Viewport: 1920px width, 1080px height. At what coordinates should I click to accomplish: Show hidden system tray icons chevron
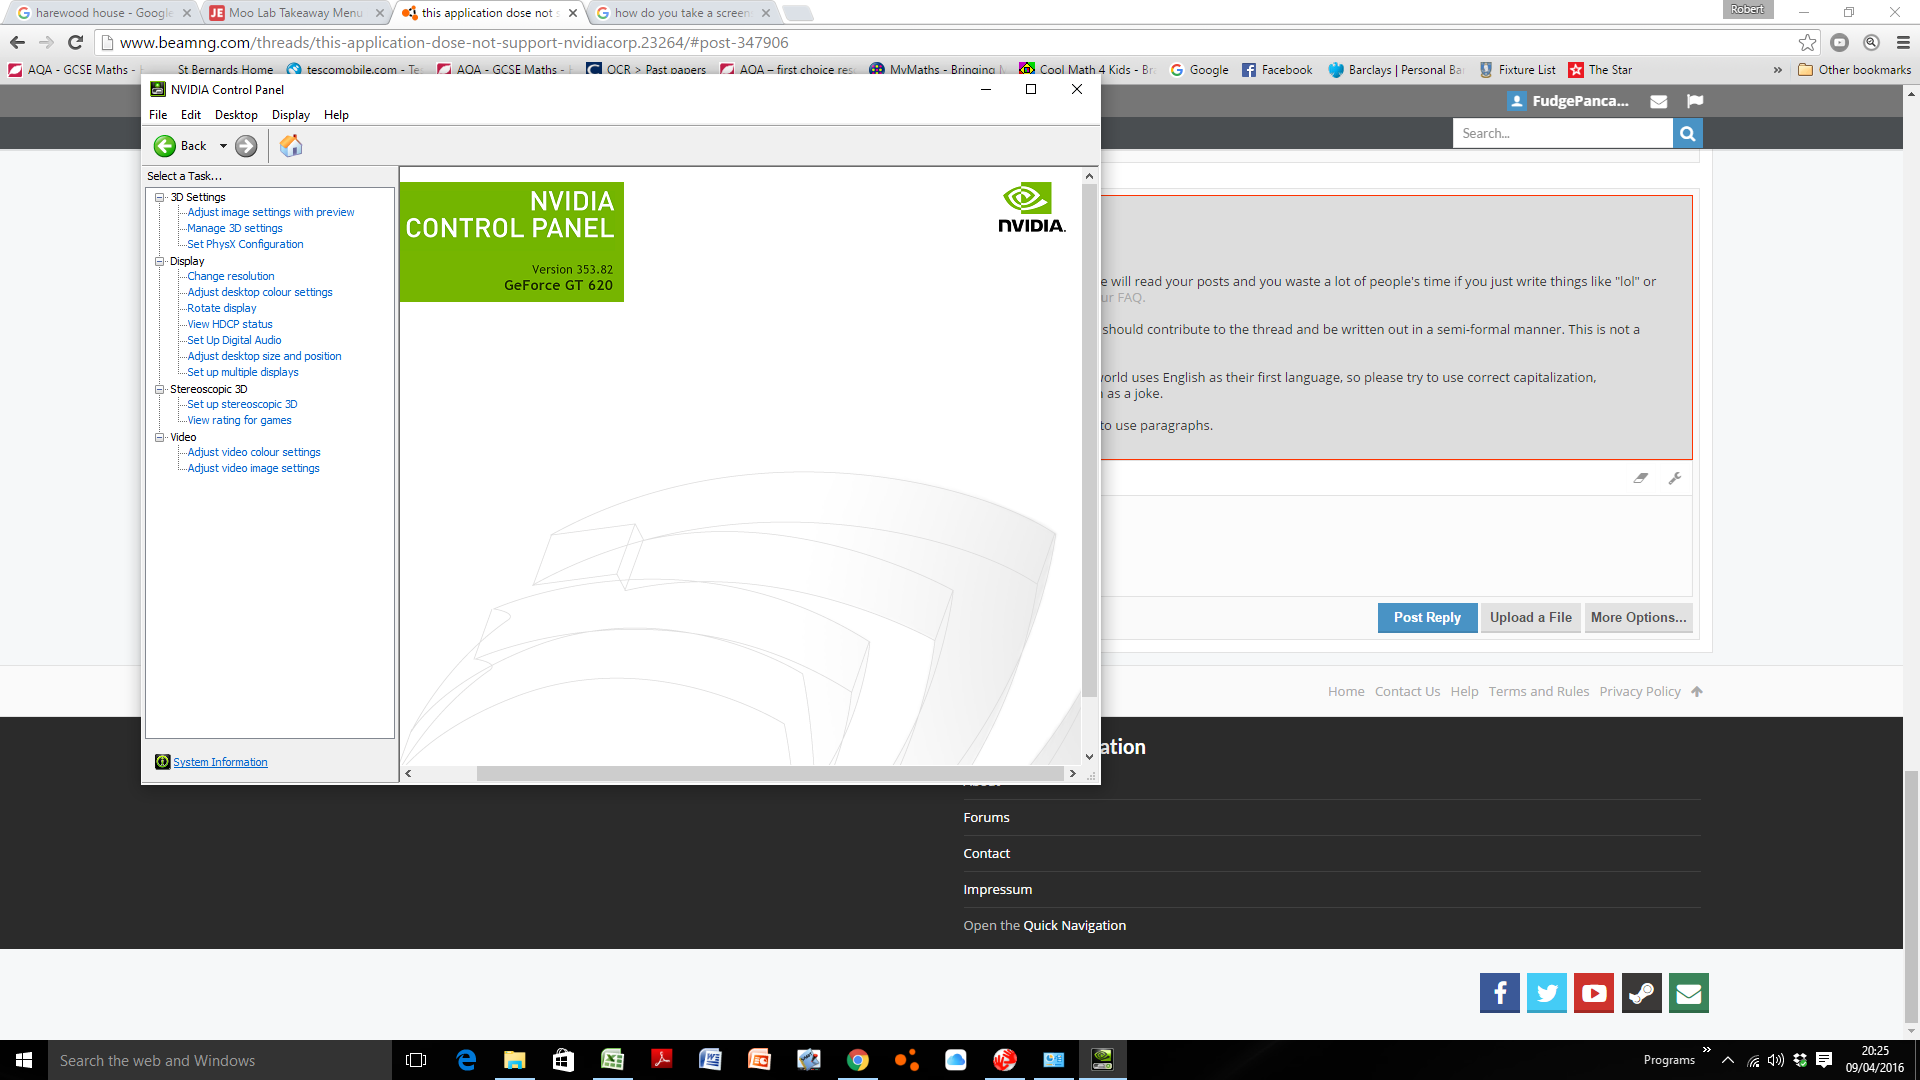1727,1060
